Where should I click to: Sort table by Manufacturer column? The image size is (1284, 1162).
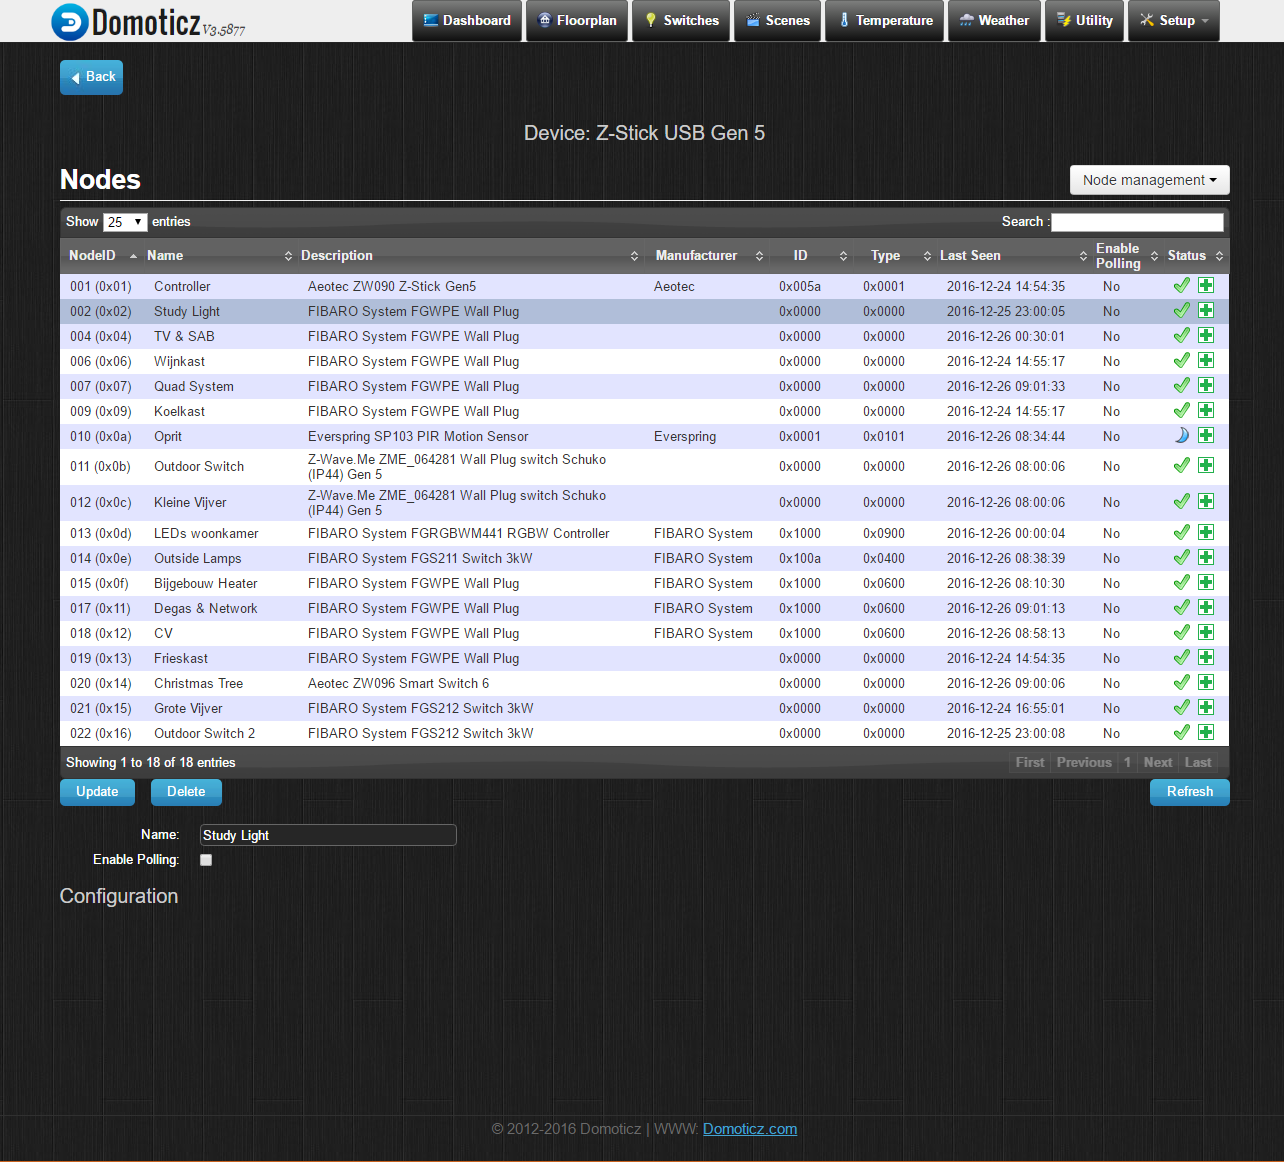[x=708, y=256]
